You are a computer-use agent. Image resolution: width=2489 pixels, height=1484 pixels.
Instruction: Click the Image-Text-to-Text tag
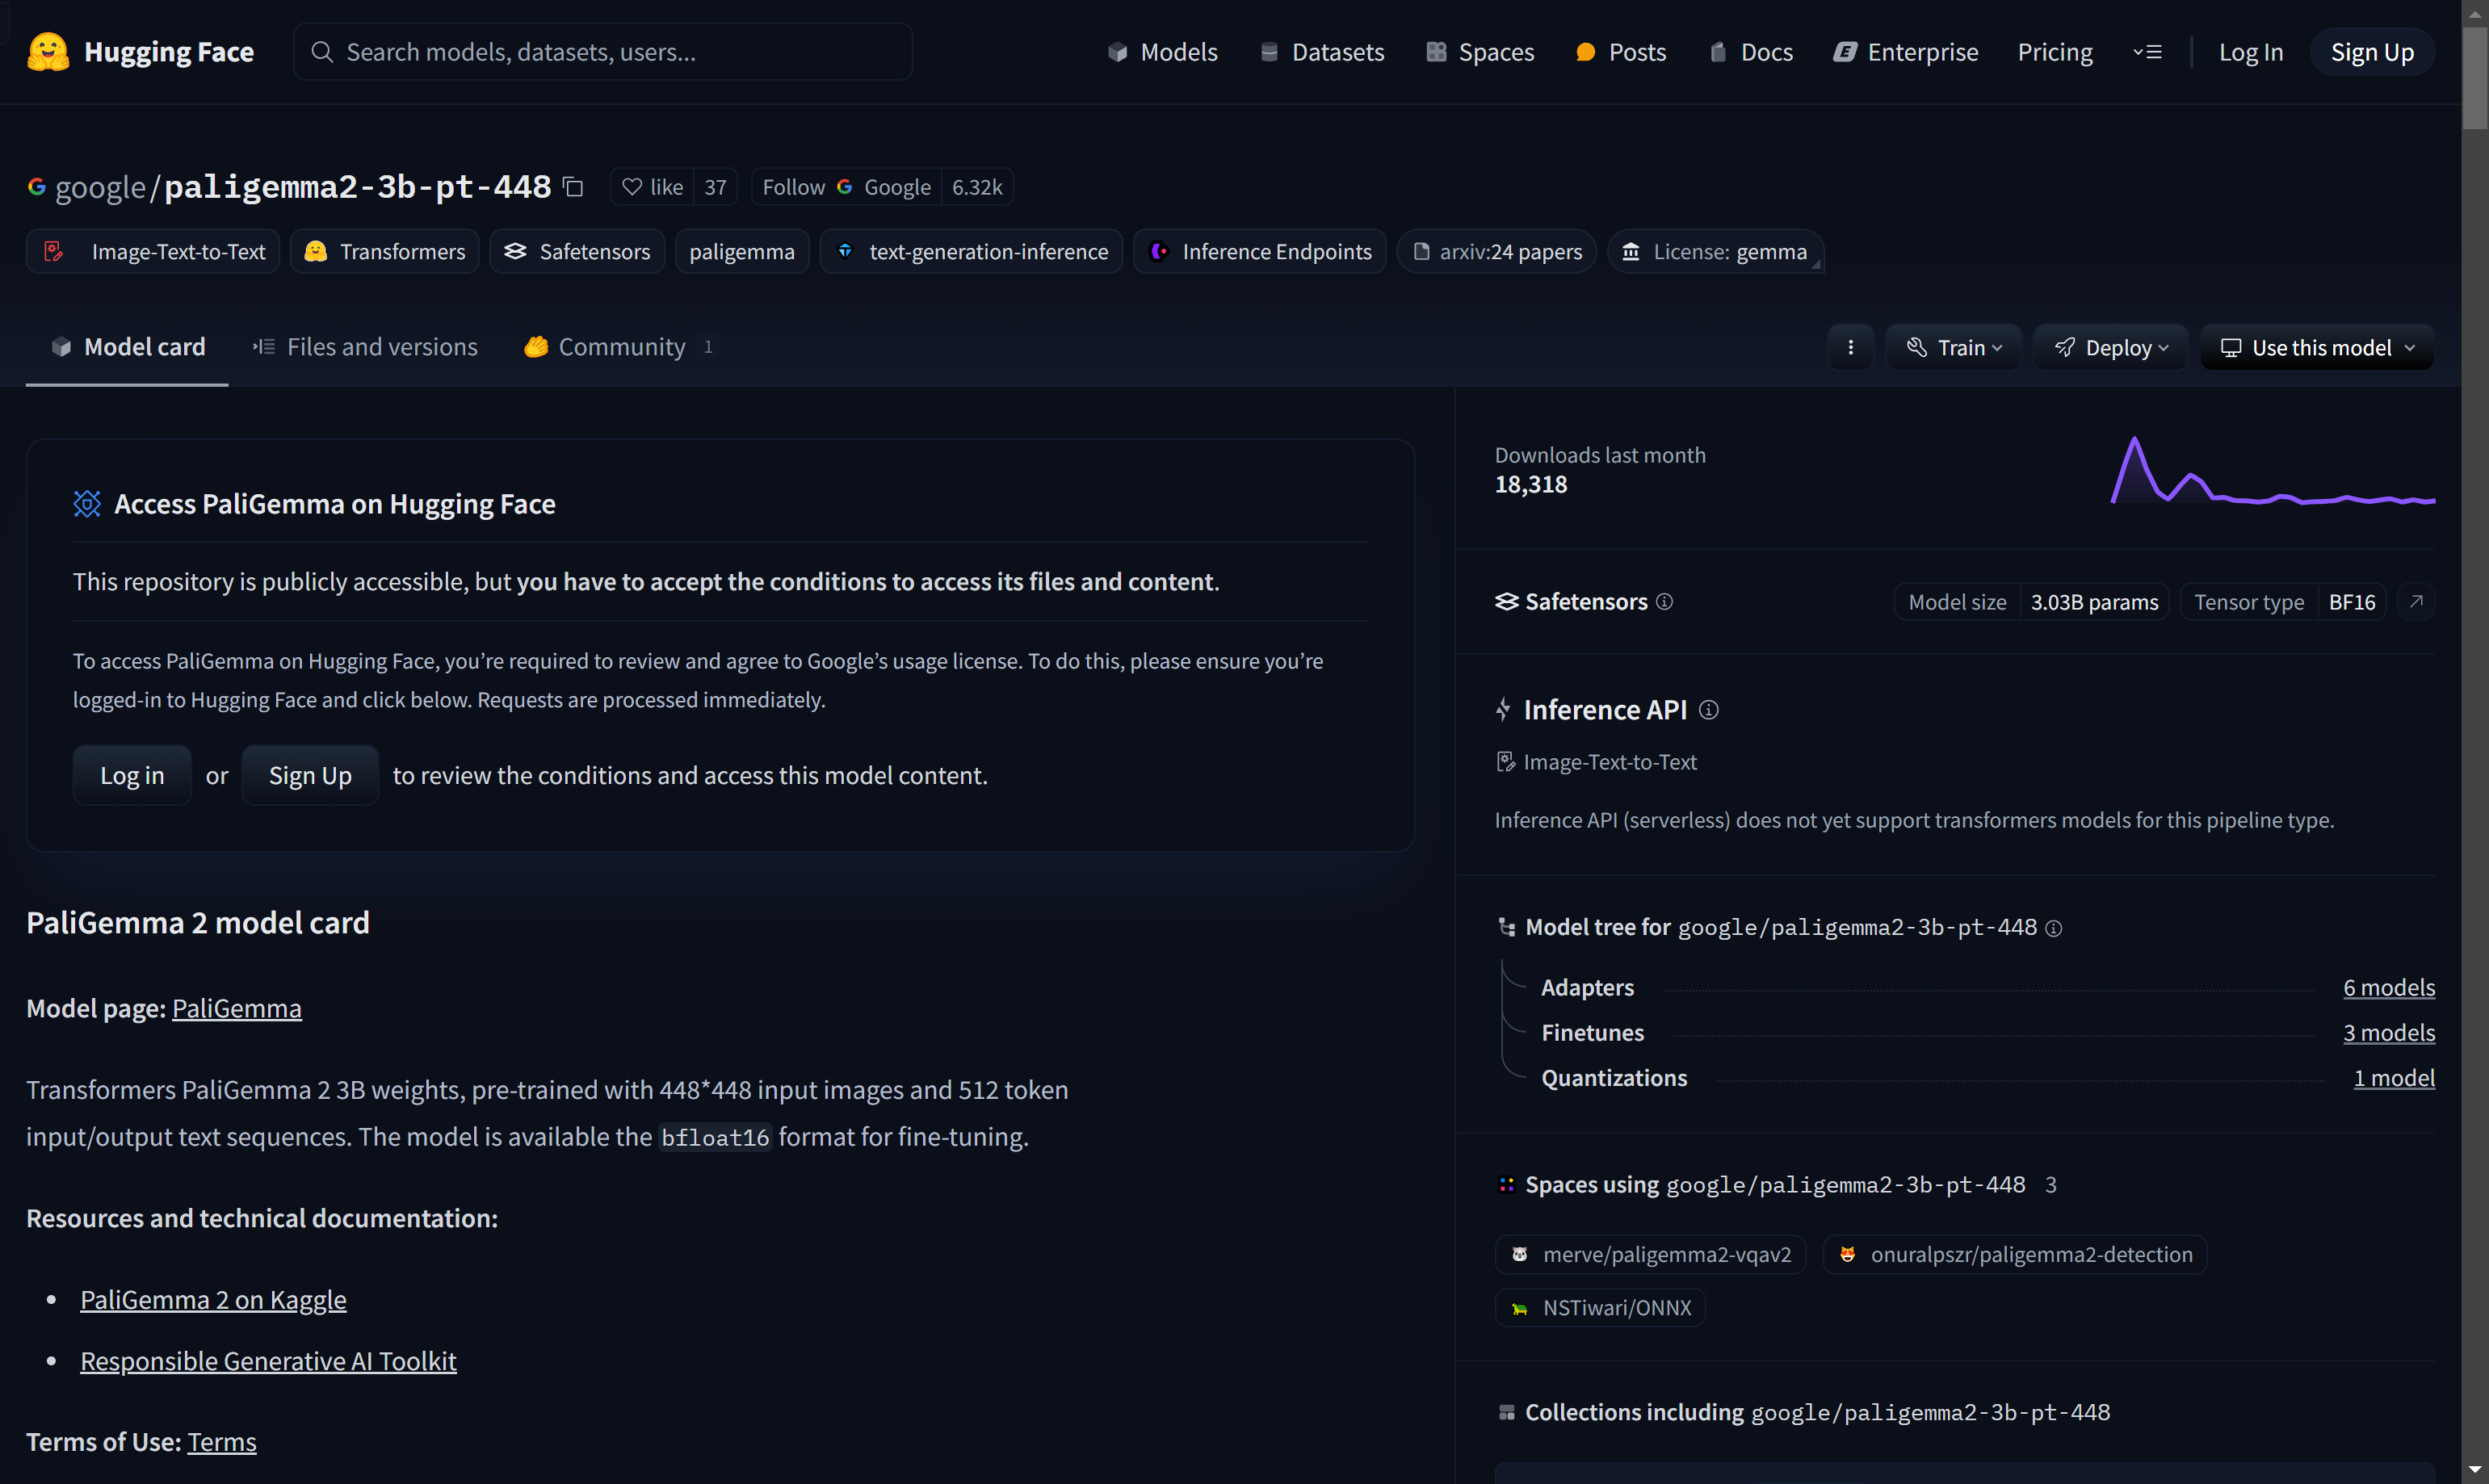[x=153, y=251]
